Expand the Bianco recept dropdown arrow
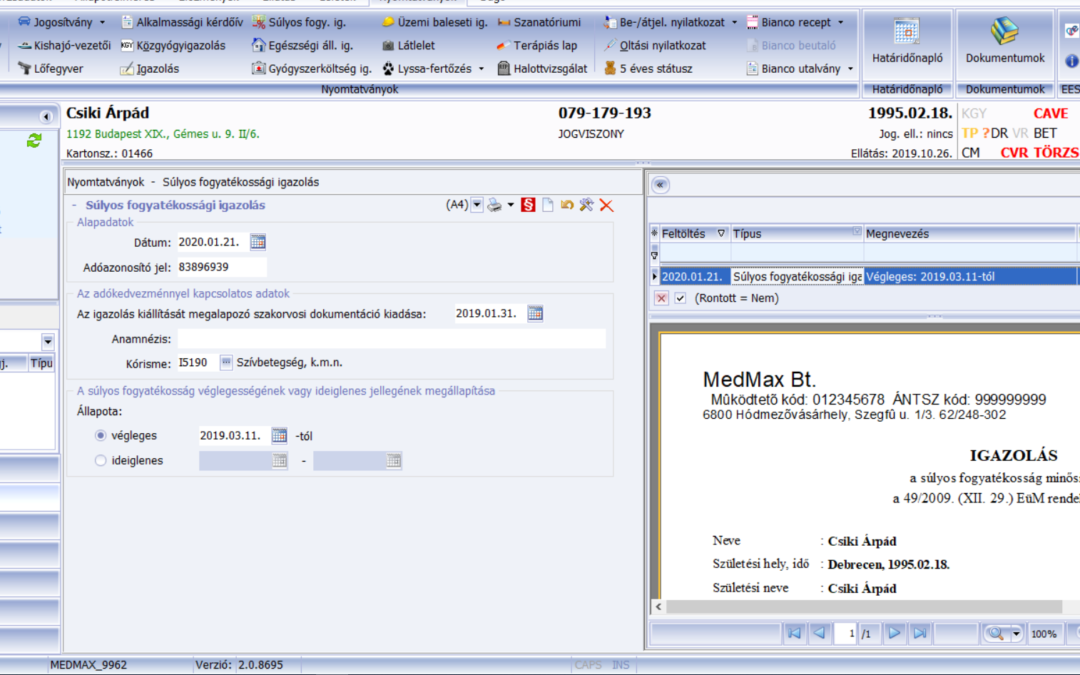Viewport: 1080px width, 675px height. (x=840, y=22)
